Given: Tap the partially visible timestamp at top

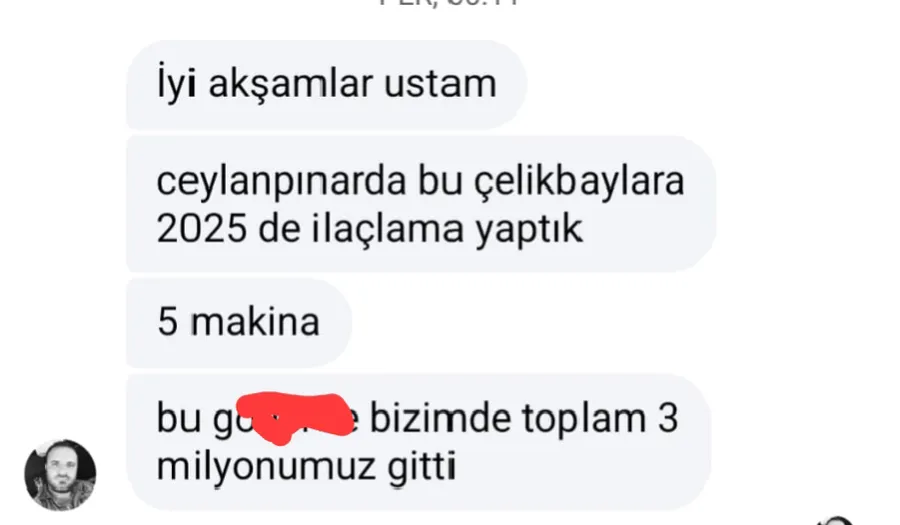Looking at the screenshot, I should pyautogui.click(x=449, y=3).
